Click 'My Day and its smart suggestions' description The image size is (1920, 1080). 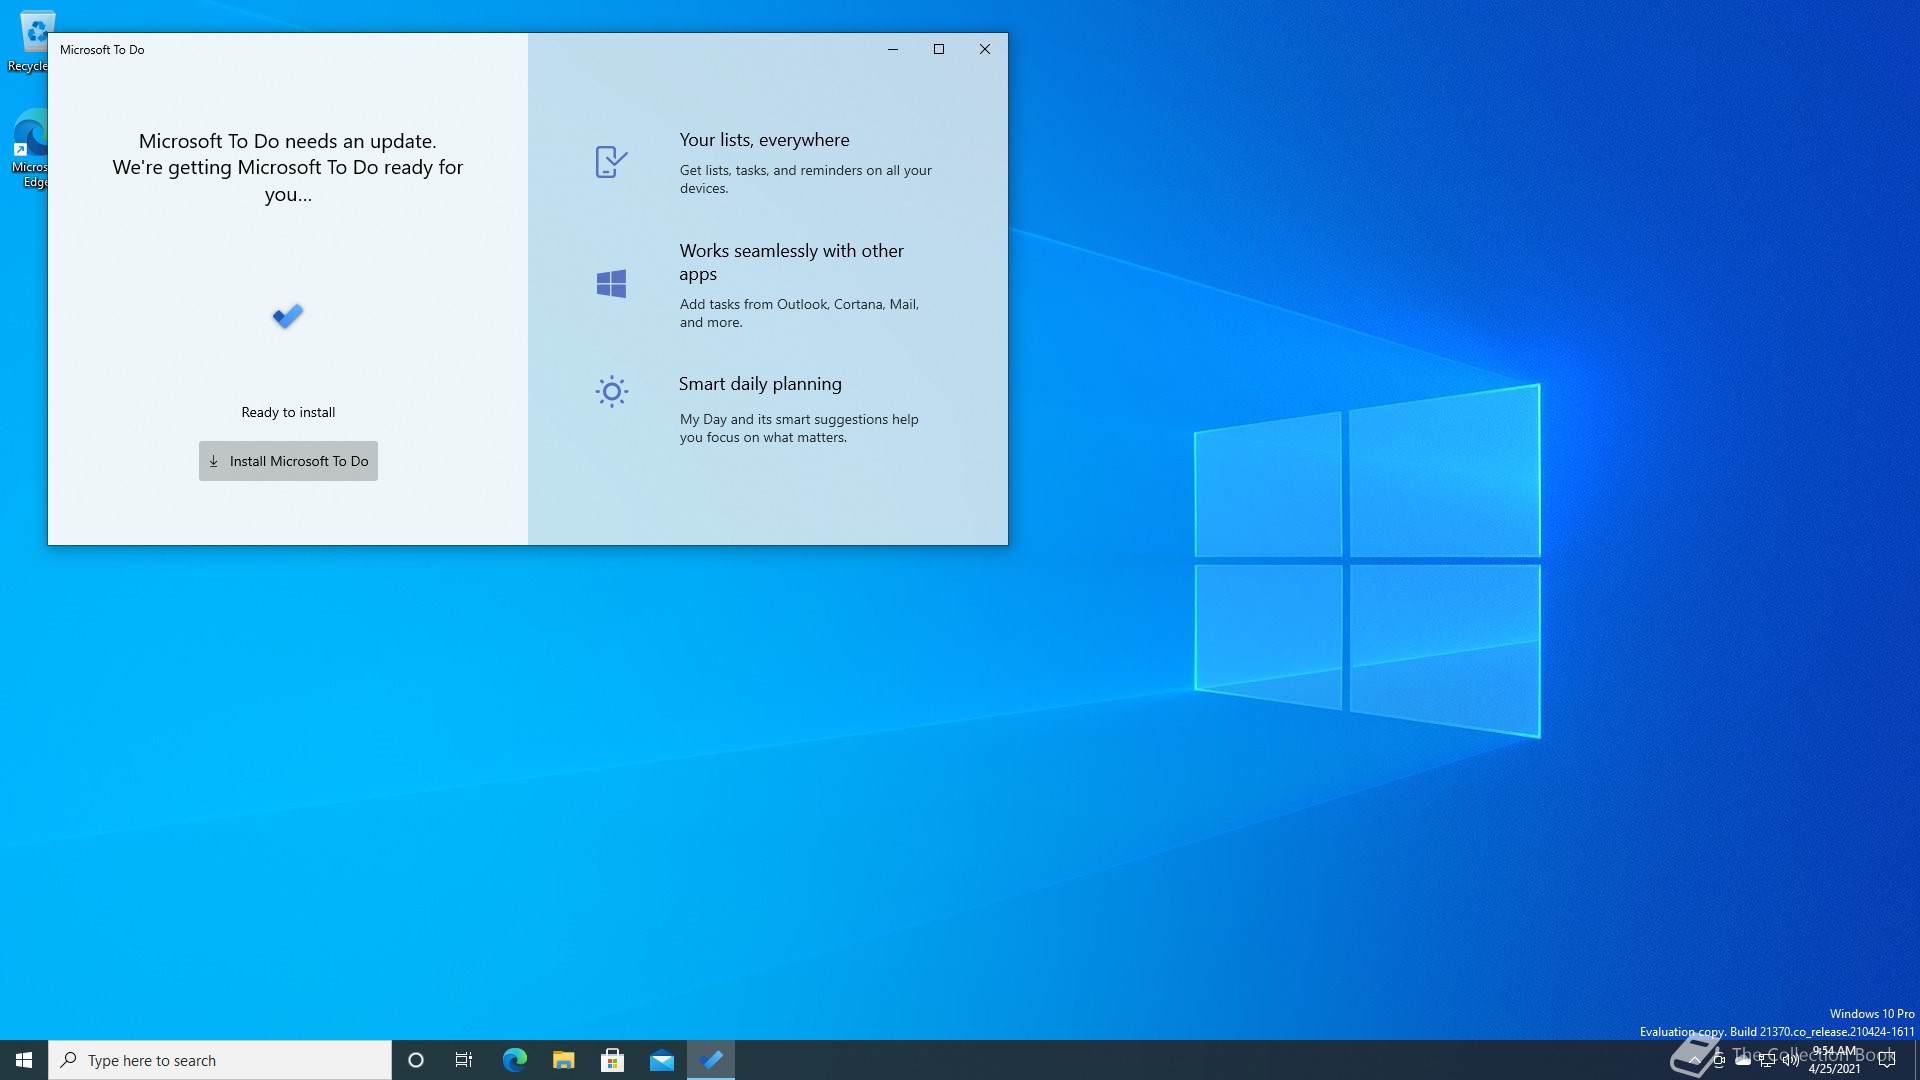coord(799,428)
